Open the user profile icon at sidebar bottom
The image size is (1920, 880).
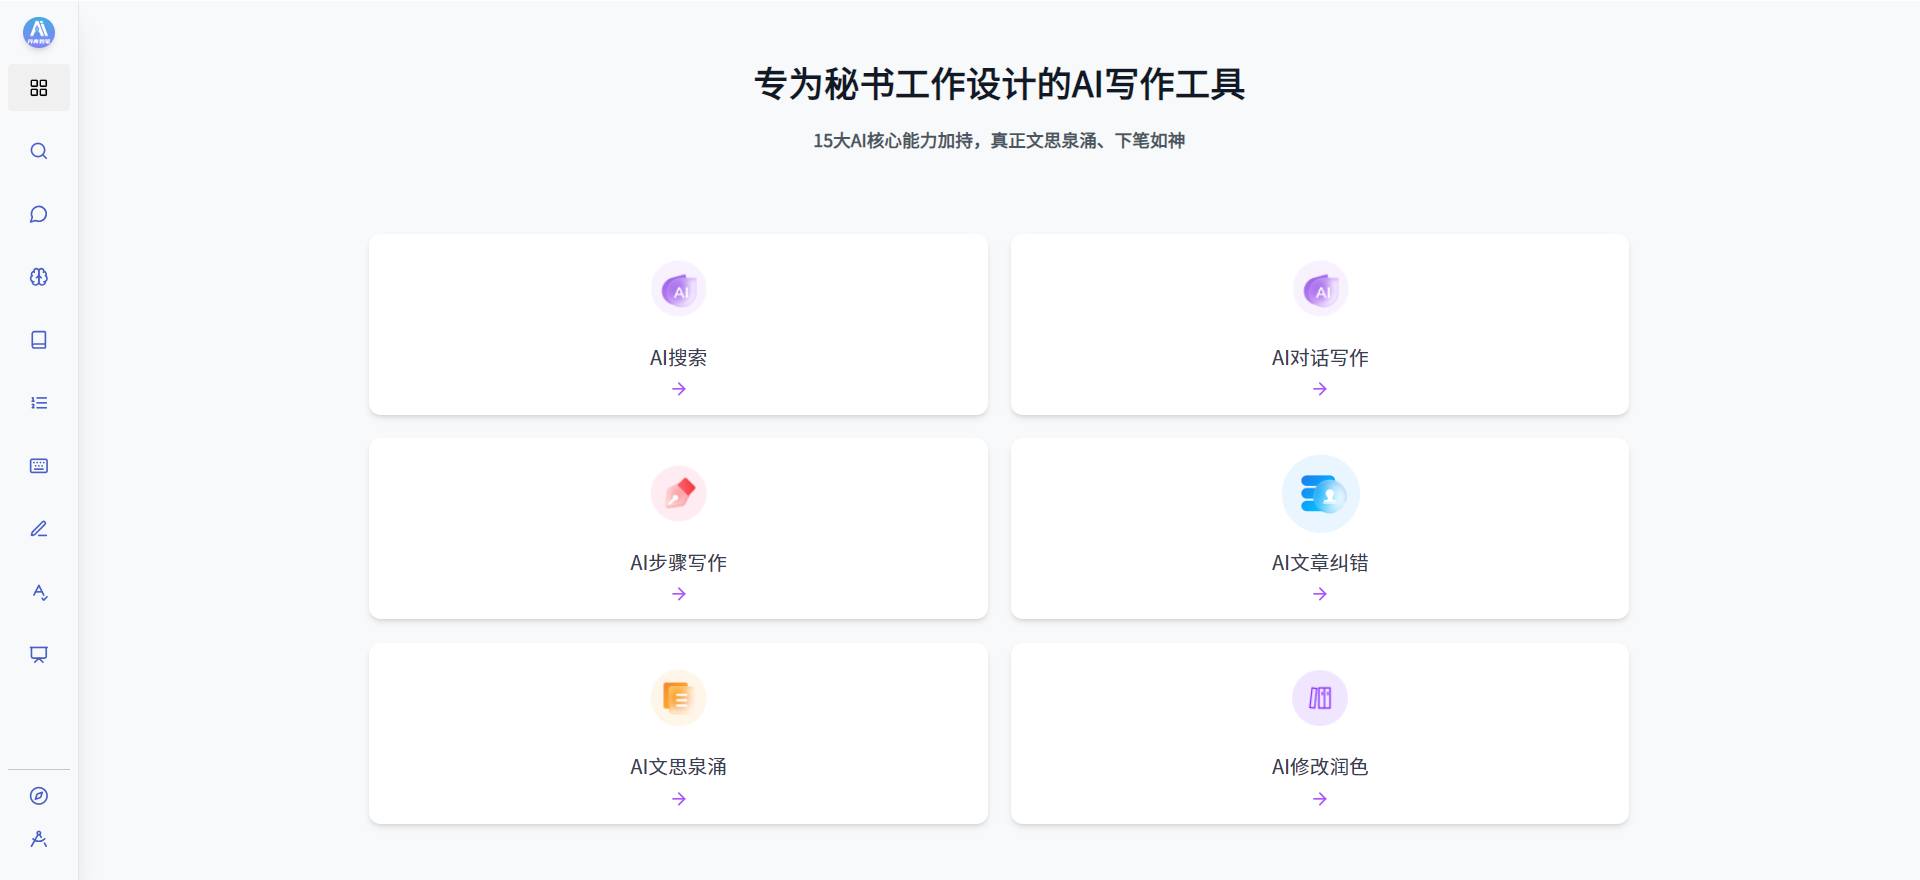[x=39, y=839]
